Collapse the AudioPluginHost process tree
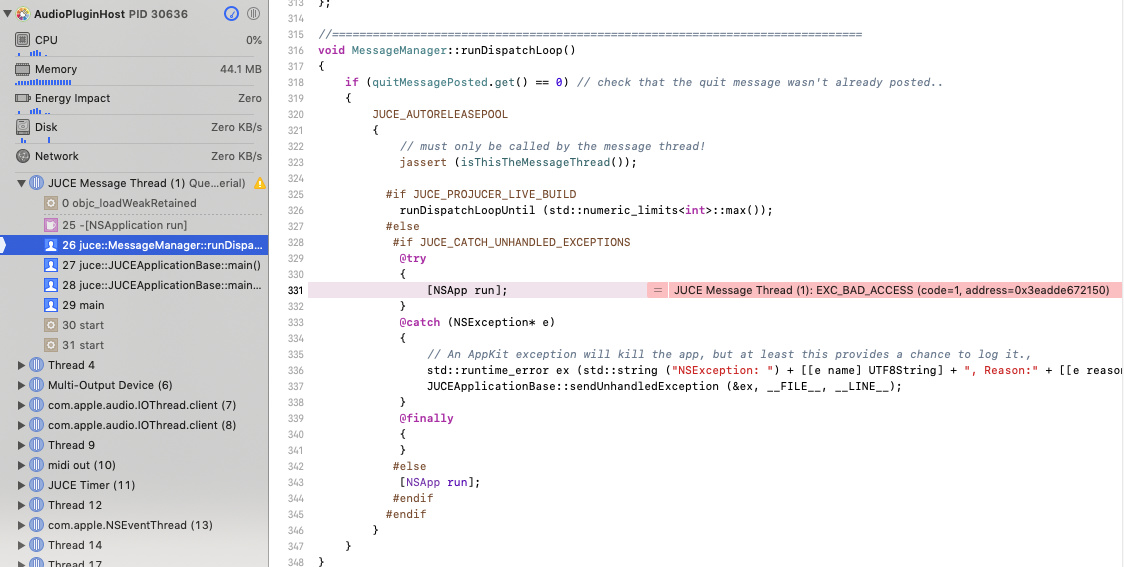 coord(7,14)
